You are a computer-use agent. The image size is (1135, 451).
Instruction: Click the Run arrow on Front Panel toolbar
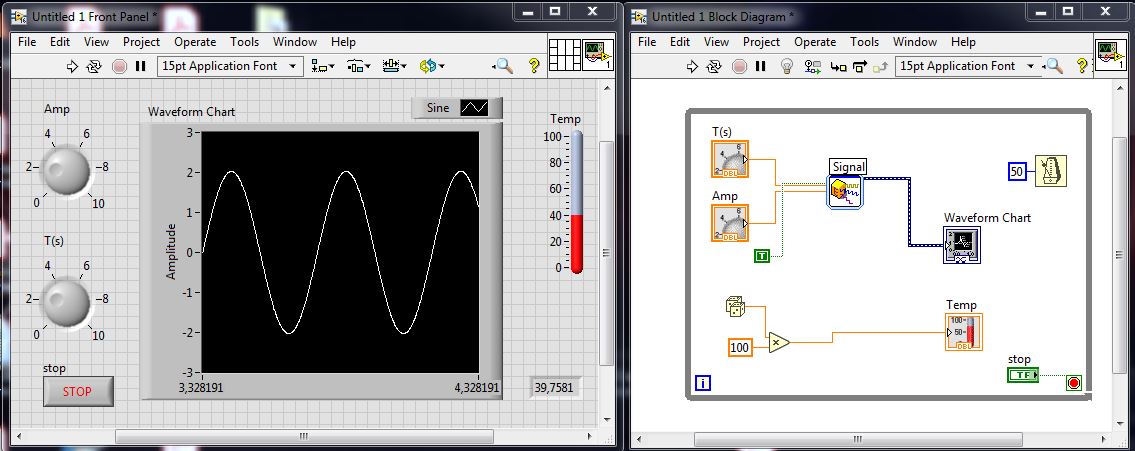(72, 66)
